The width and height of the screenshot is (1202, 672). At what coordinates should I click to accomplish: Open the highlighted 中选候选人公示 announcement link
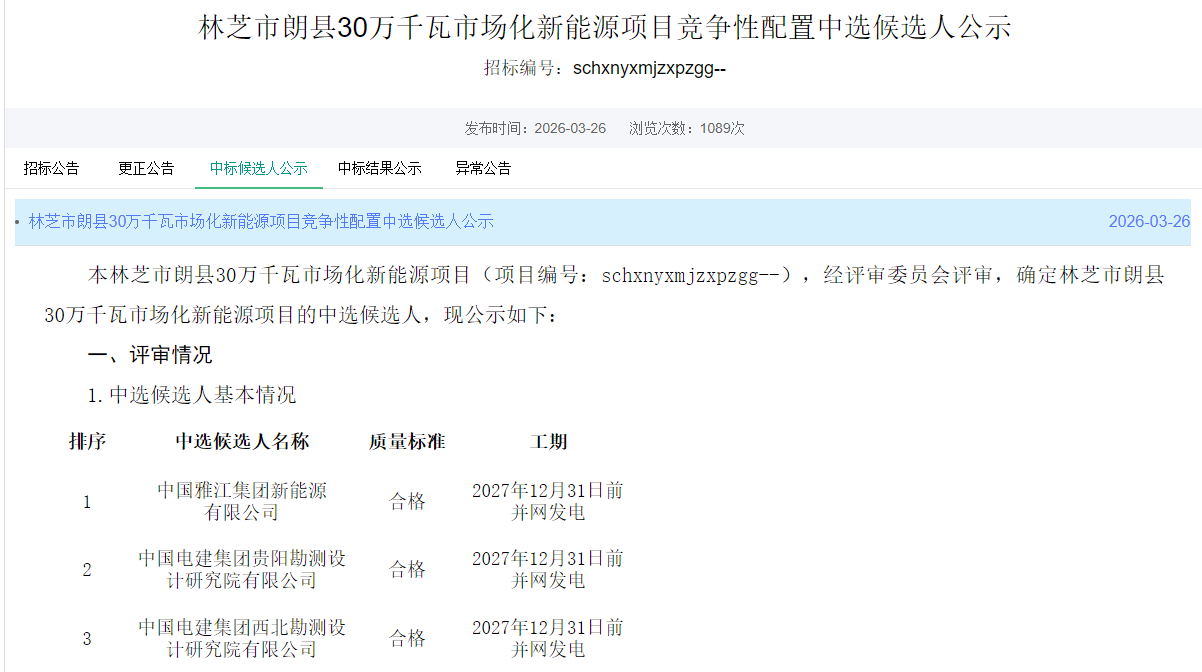pos(261,221)
